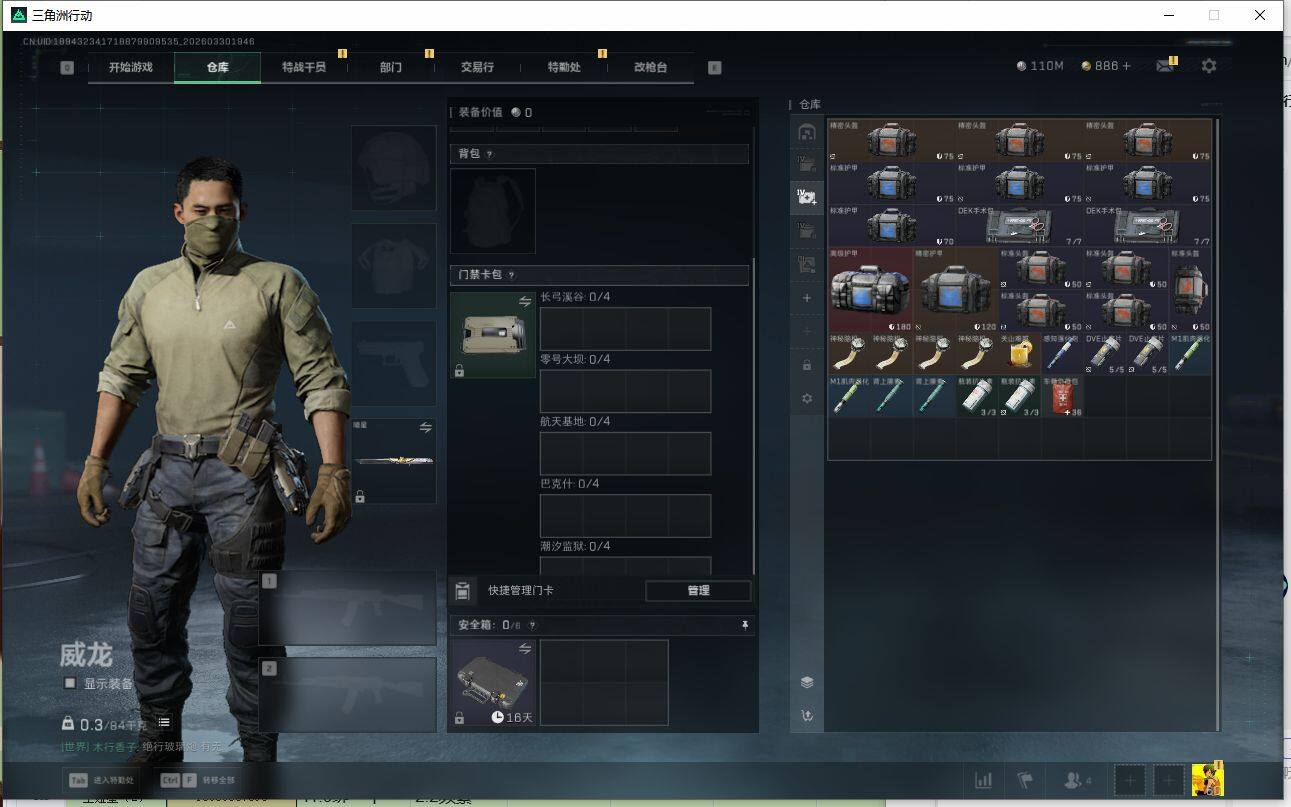
Task: Click the empty backpack slot
Action: pyautogui.click(x=493, y=211)
